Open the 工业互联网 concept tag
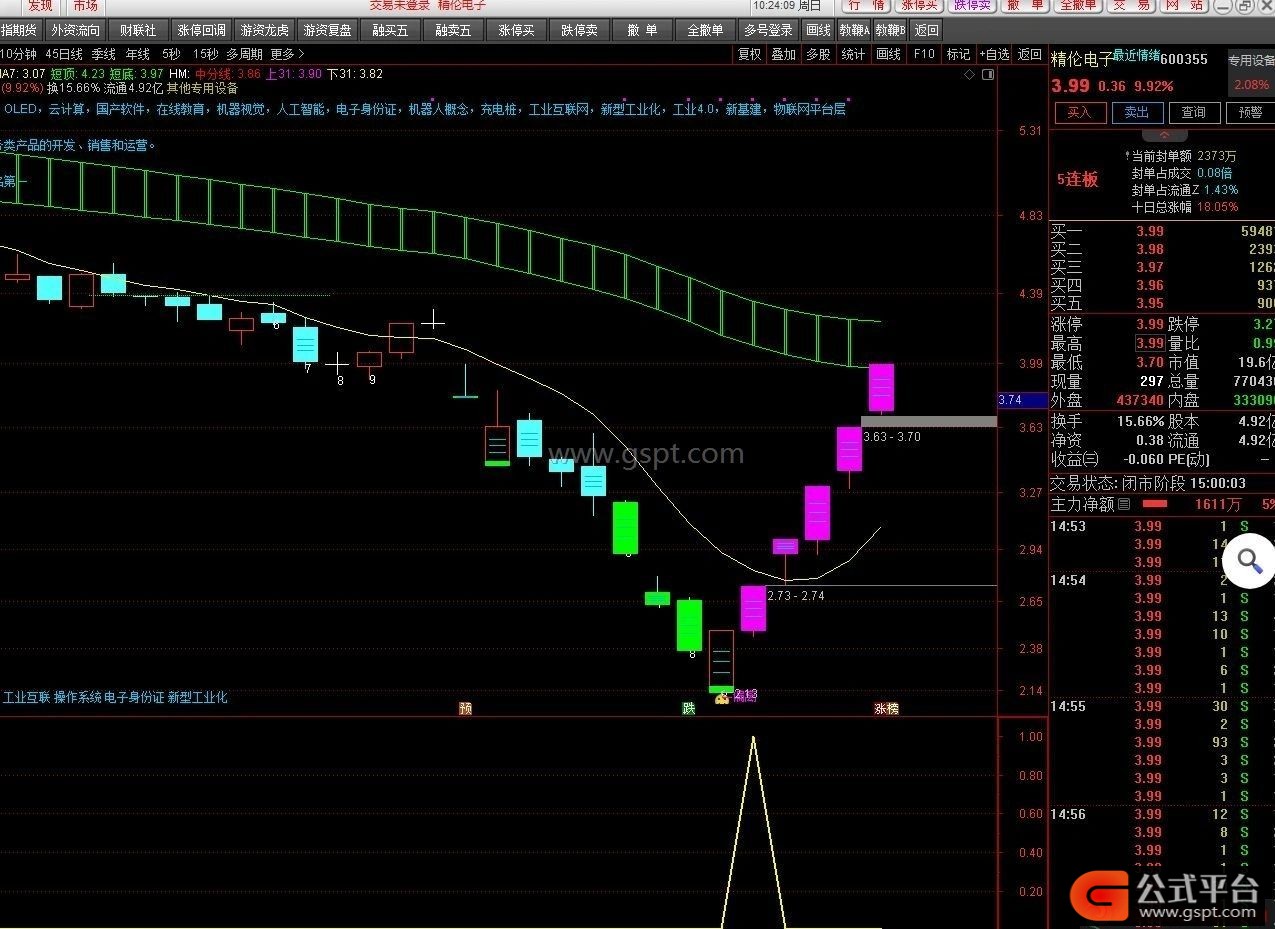 [x=559, y=109]
